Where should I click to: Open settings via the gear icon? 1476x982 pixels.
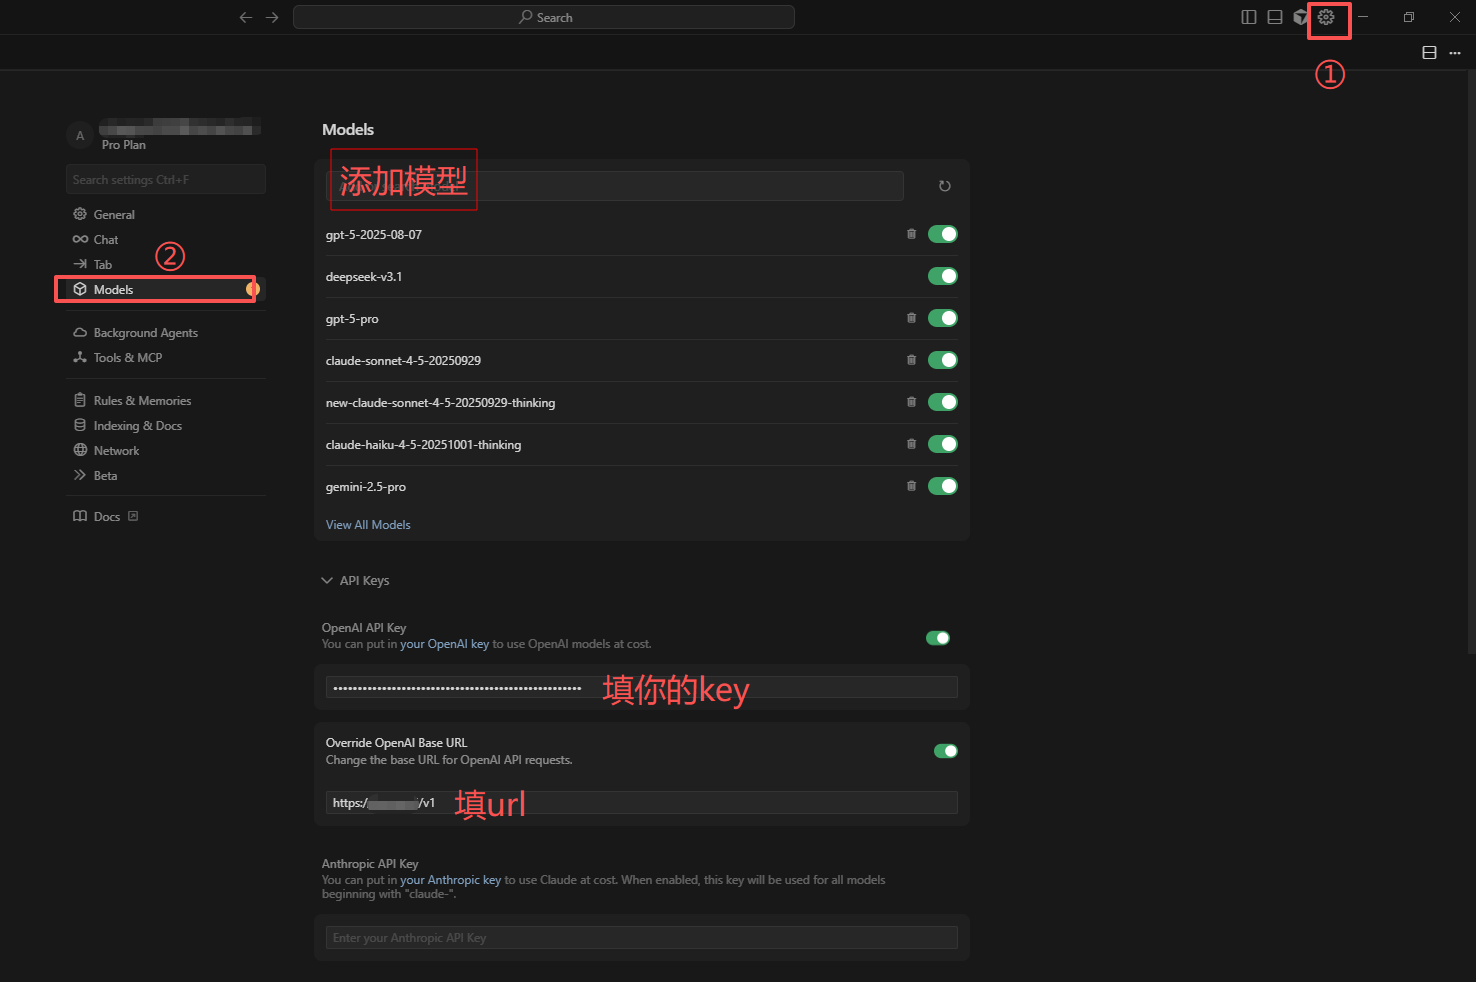[1326, 17]
